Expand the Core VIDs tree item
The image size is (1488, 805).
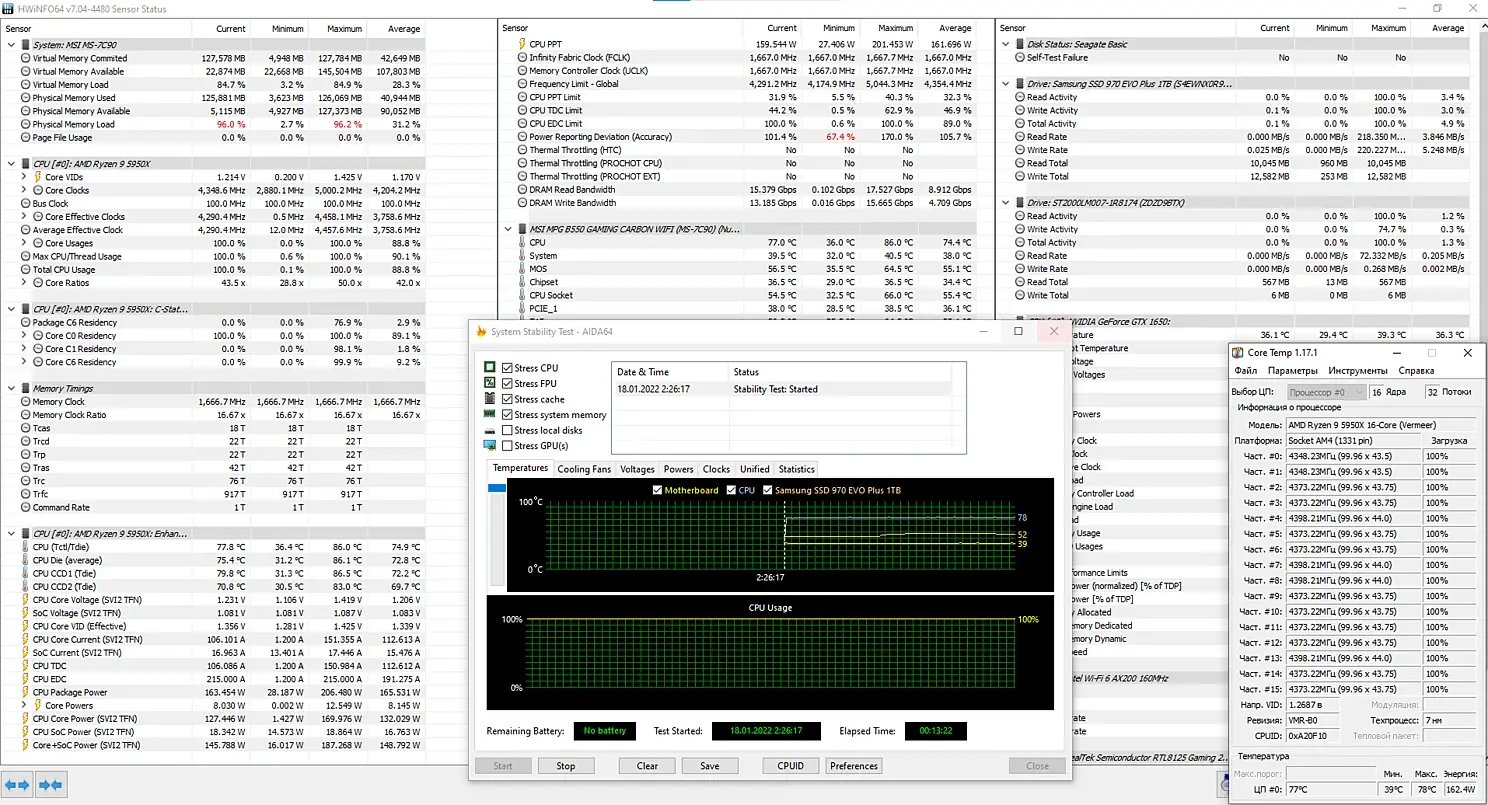[24, 177]
